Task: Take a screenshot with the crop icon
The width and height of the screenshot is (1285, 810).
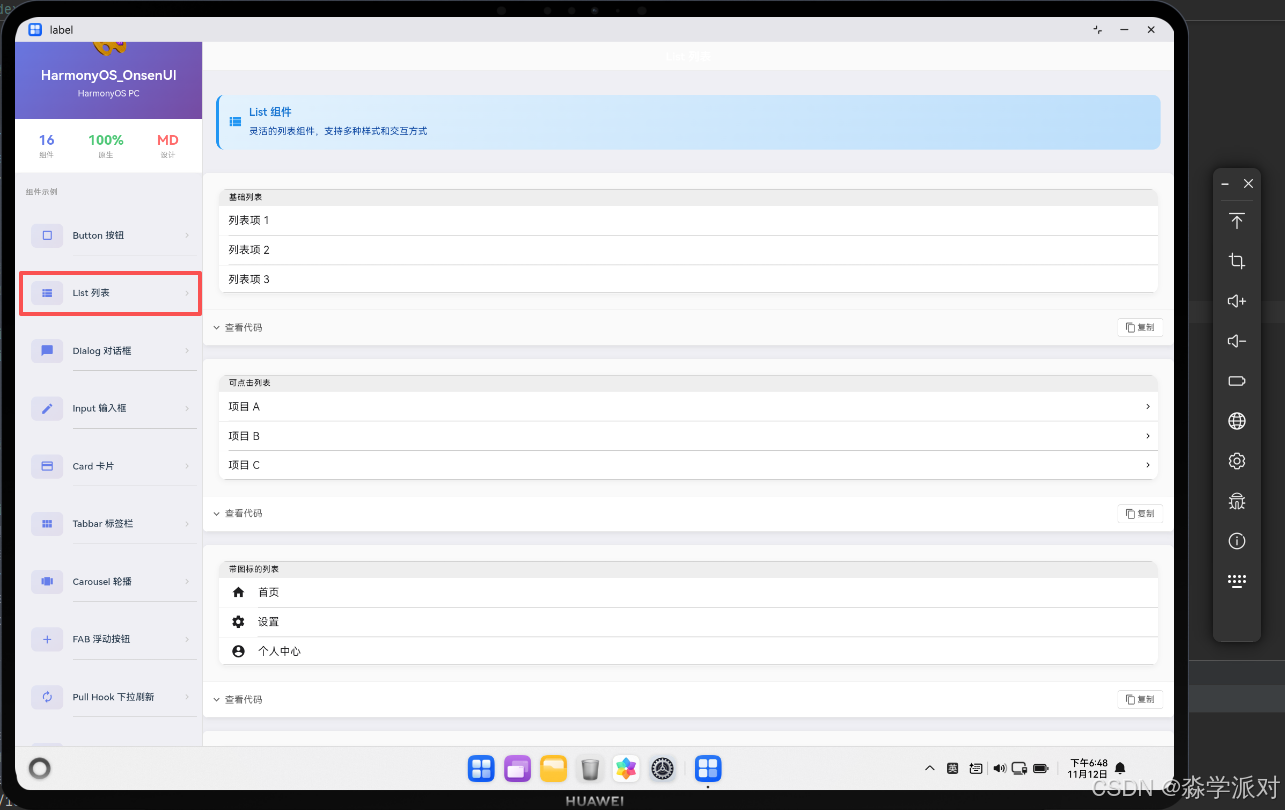Action: (x=1237, y=261)
